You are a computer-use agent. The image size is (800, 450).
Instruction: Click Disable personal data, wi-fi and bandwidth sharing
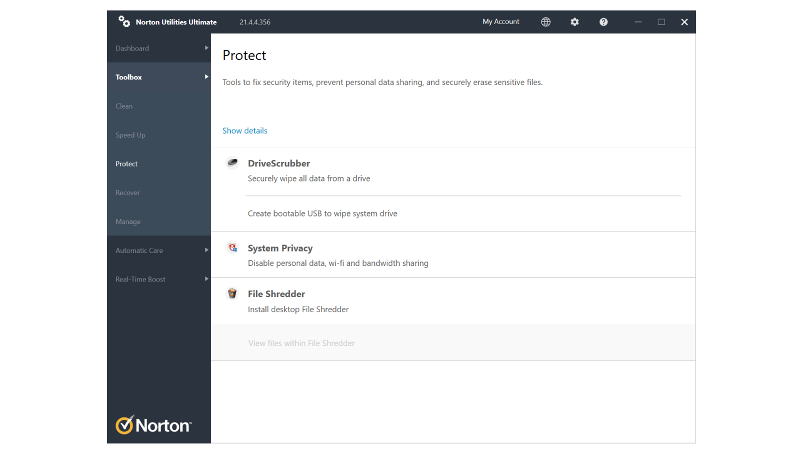point(338,263)
